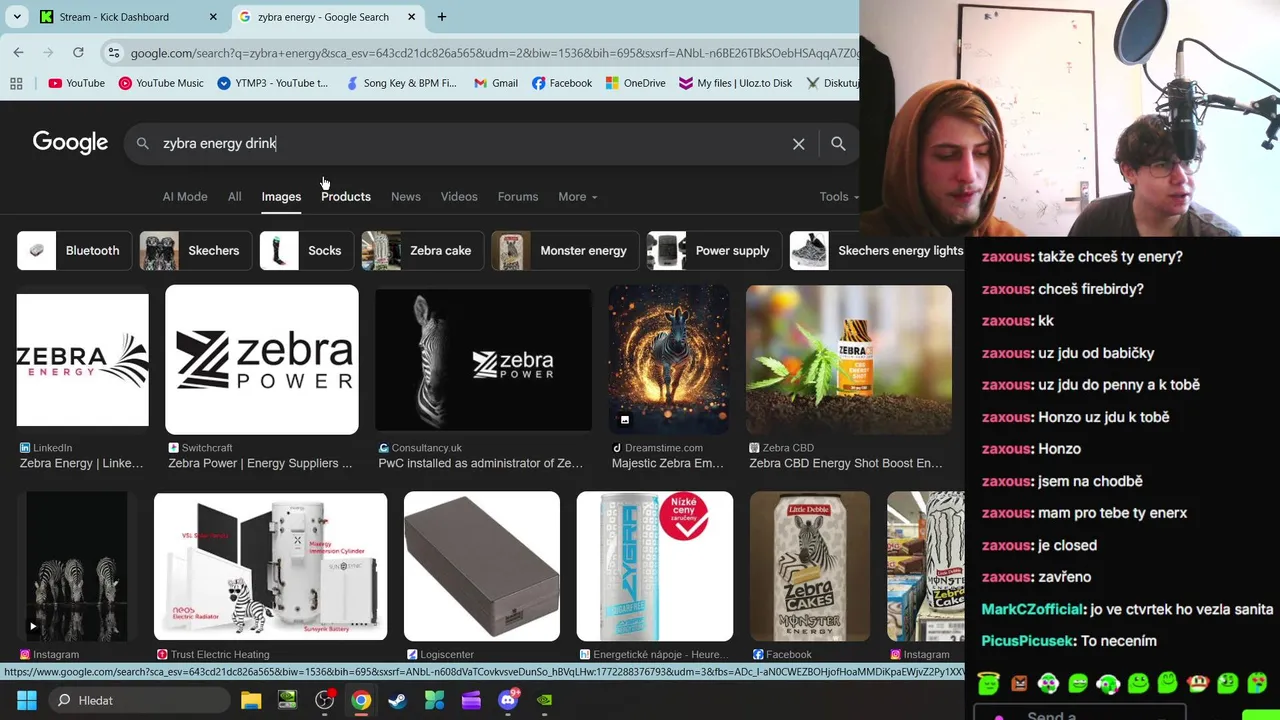Filter images by Bluetooth chip
Viewport: 1280px width, 720px height.
(x=74, y=251)
